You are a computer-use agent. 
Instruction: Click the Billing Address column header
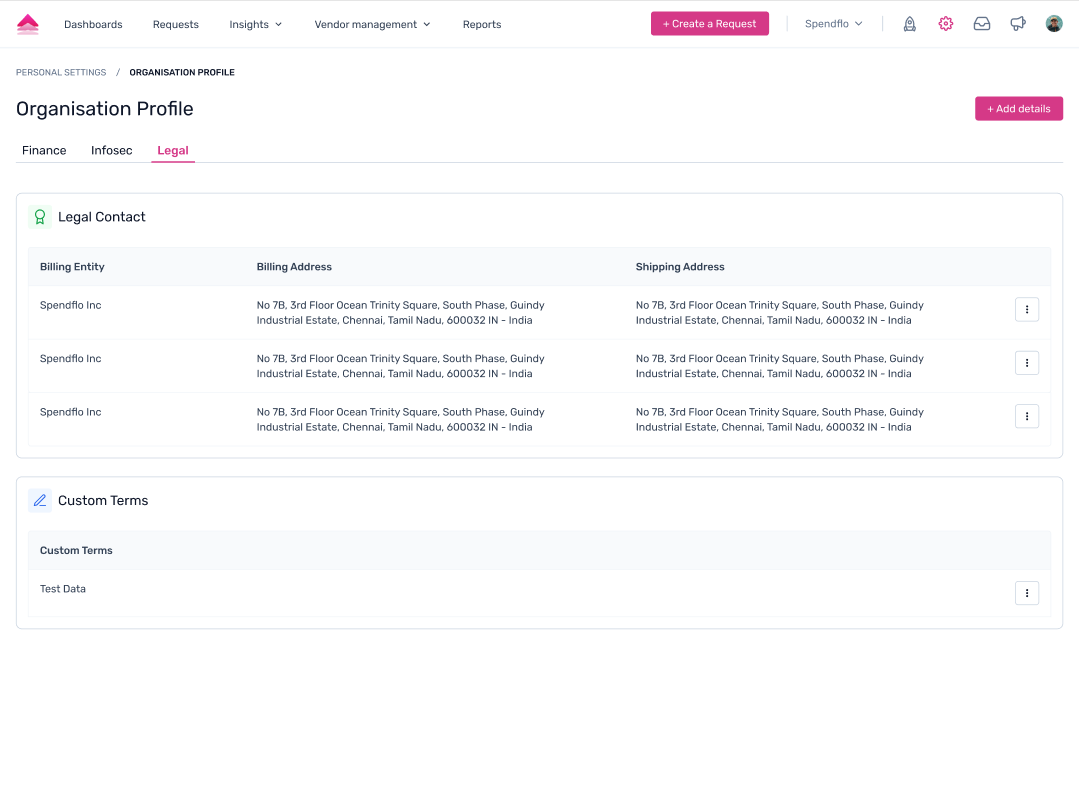click(x=294, y=267)
